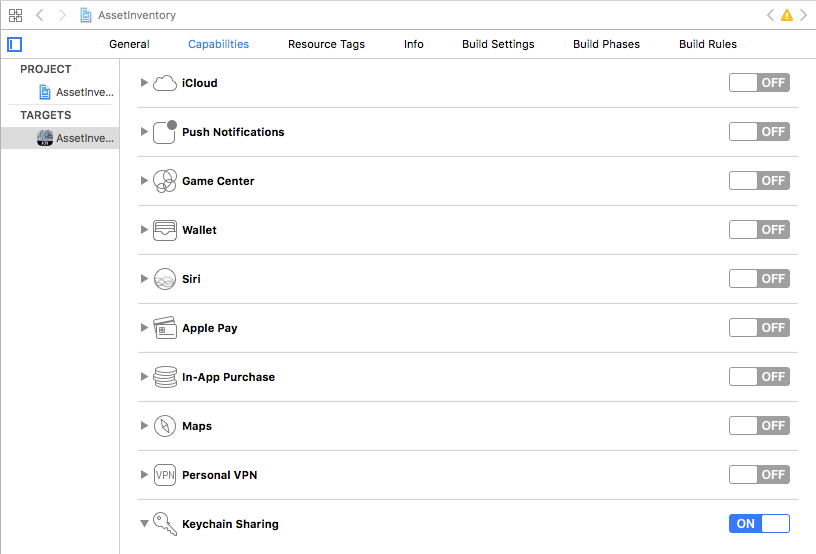Click the Maps label
This screenshot has width=816, height=554.
[x=197, y=426]
